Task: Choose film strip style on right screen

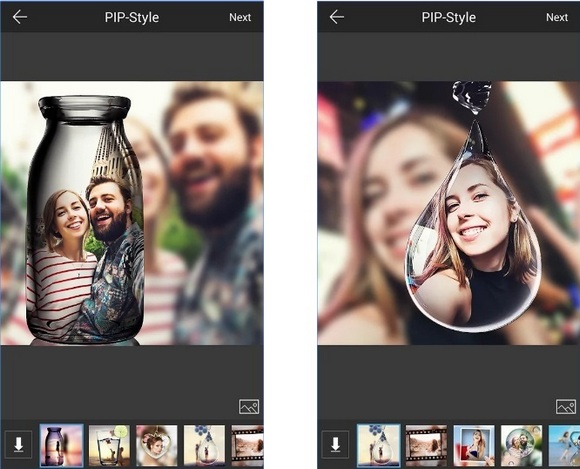Action: pos(426,445)
